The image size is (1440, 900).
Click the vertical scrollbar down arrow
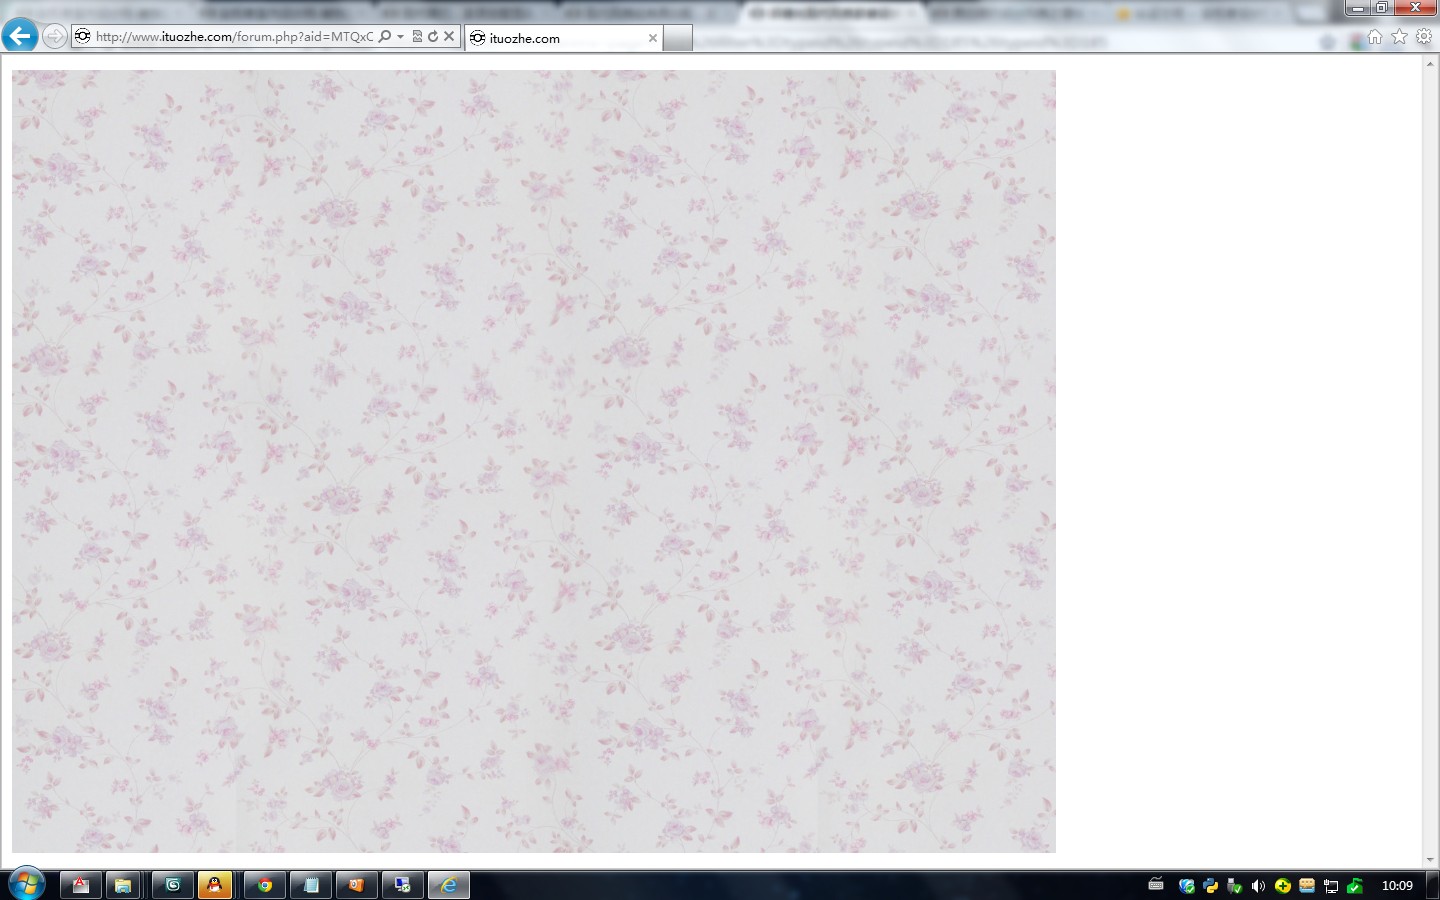pos(1431,860)
